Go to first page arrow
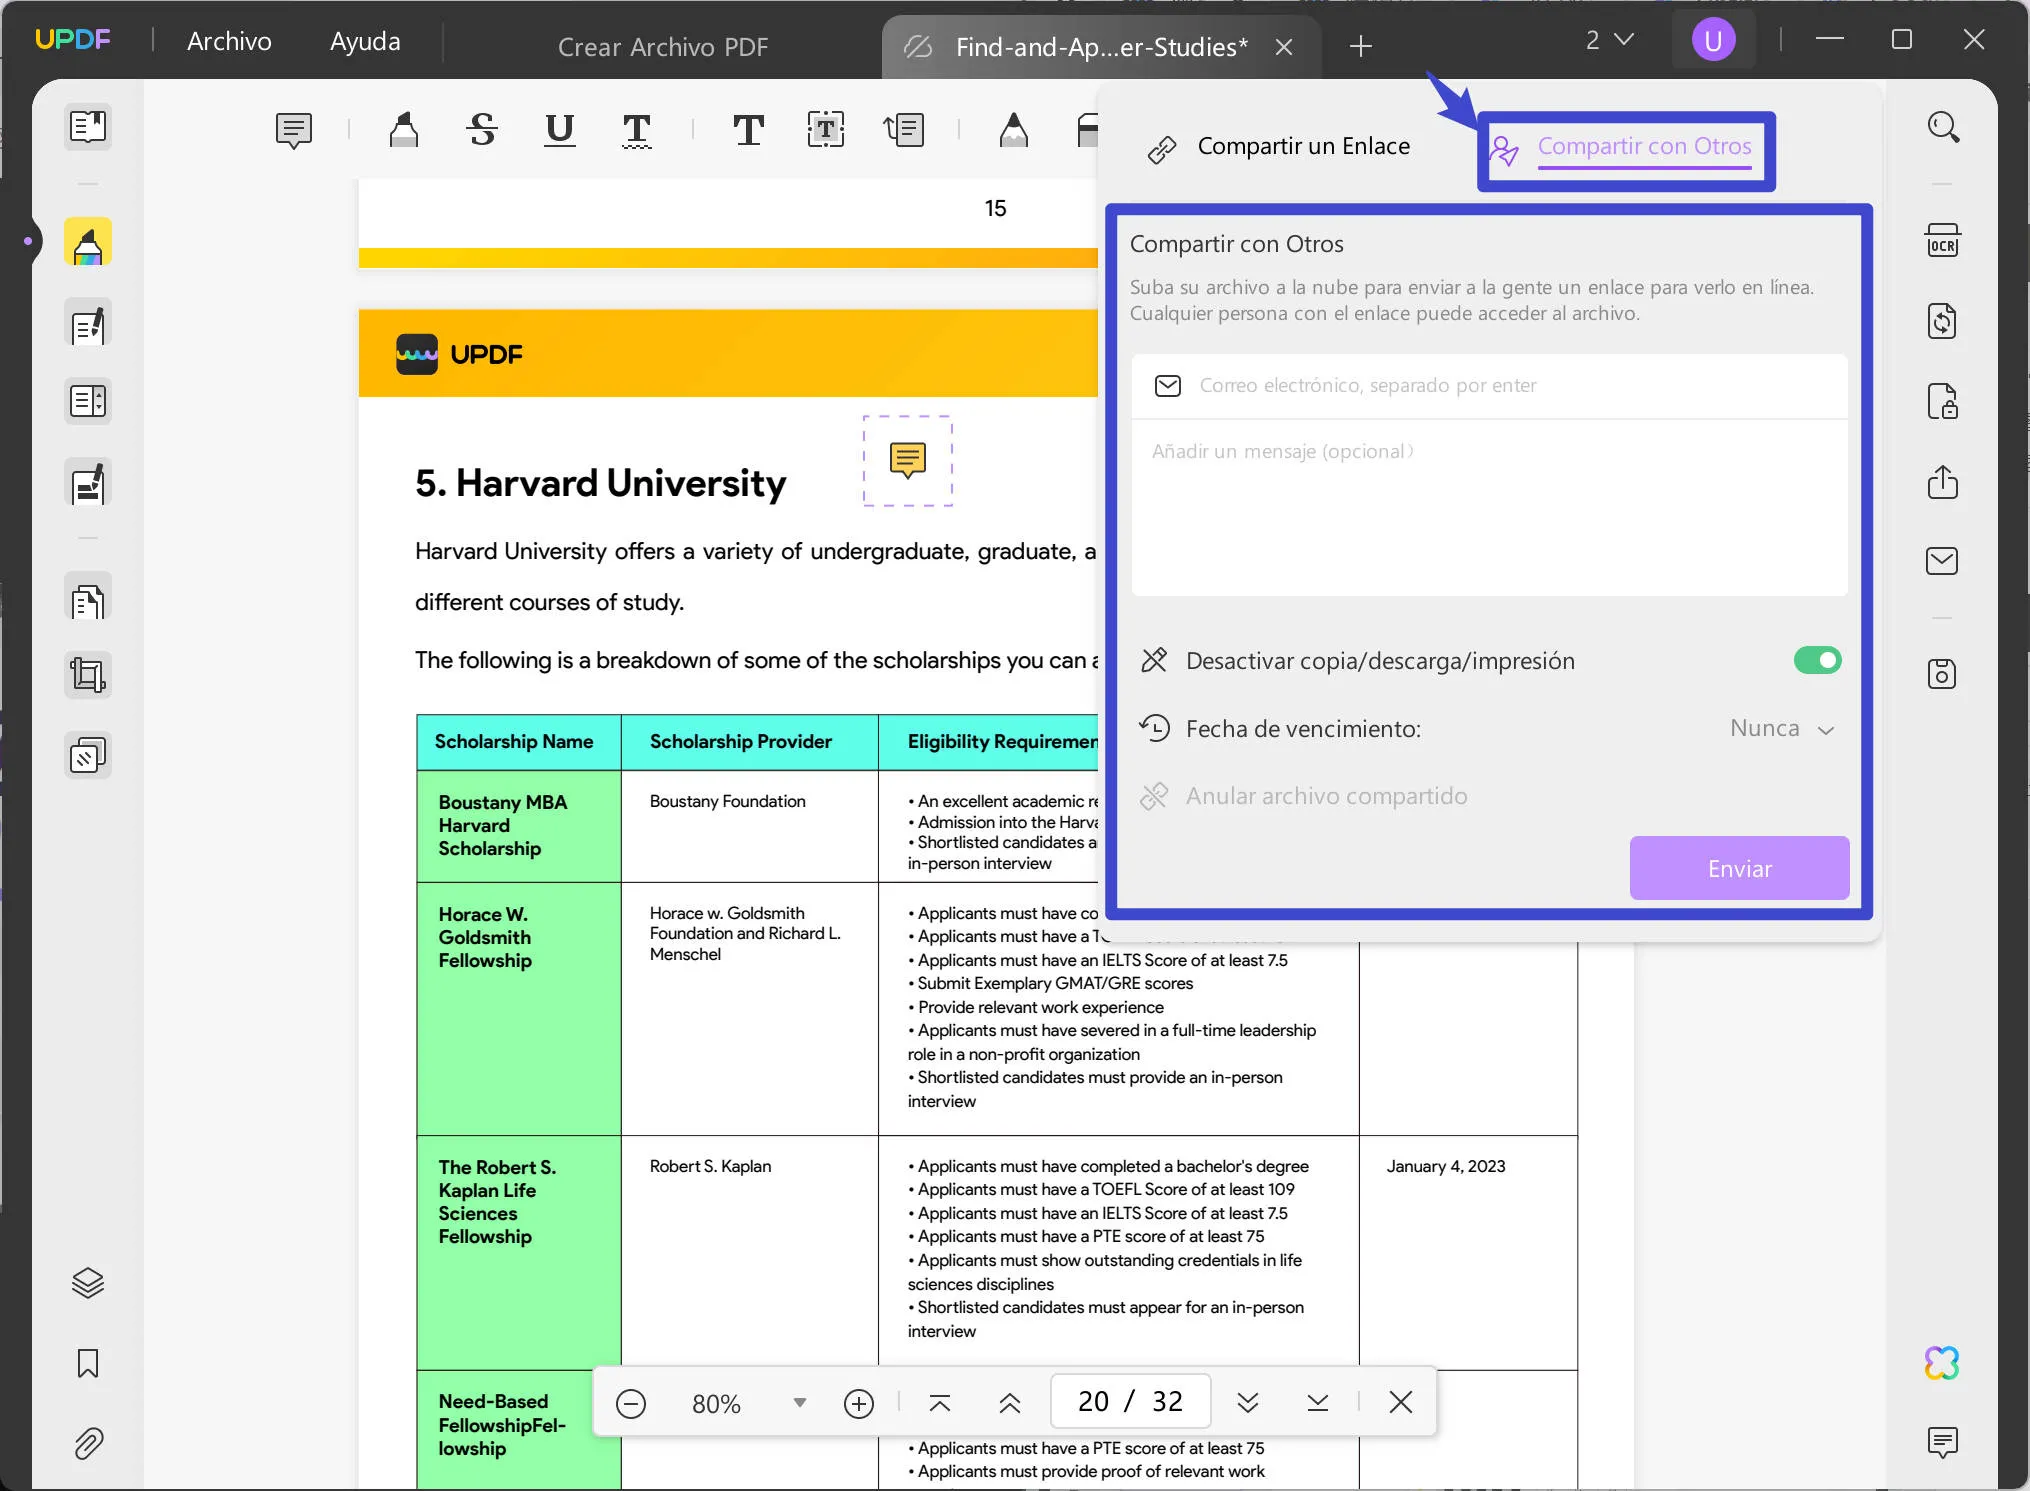 coord(940,1403)
